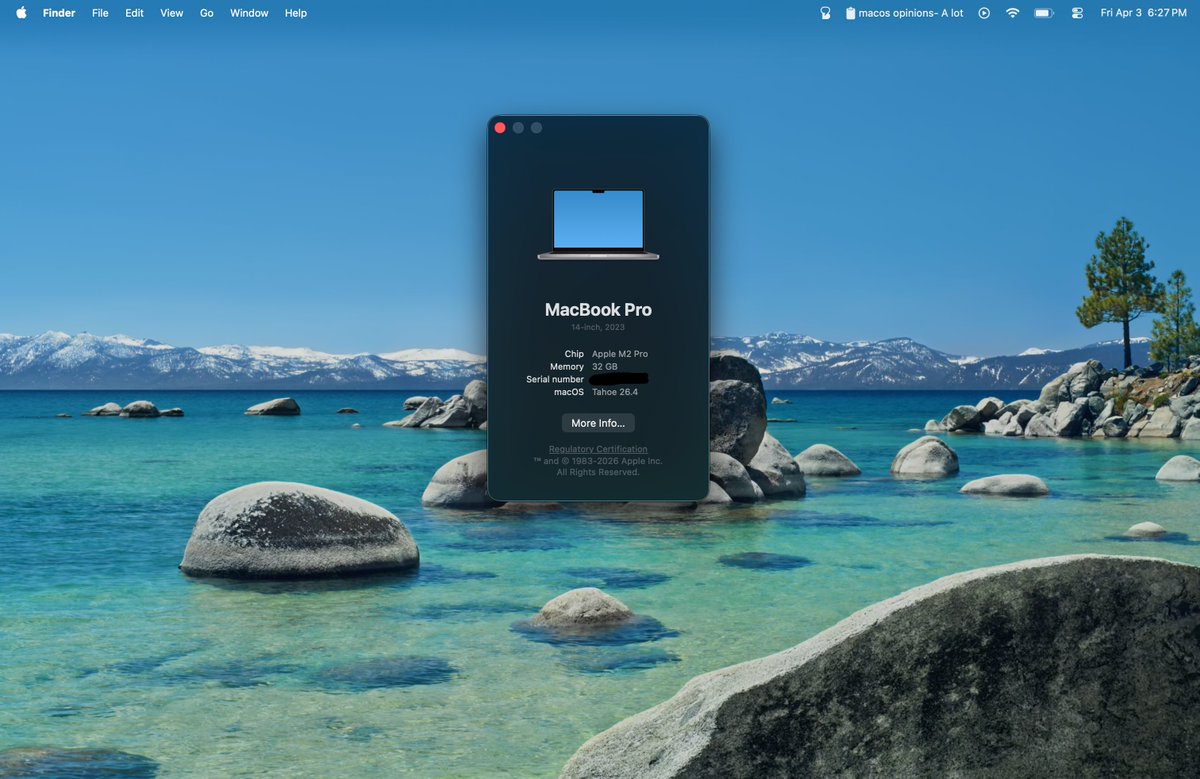Click the 32 GB memory value

point(605,367)
